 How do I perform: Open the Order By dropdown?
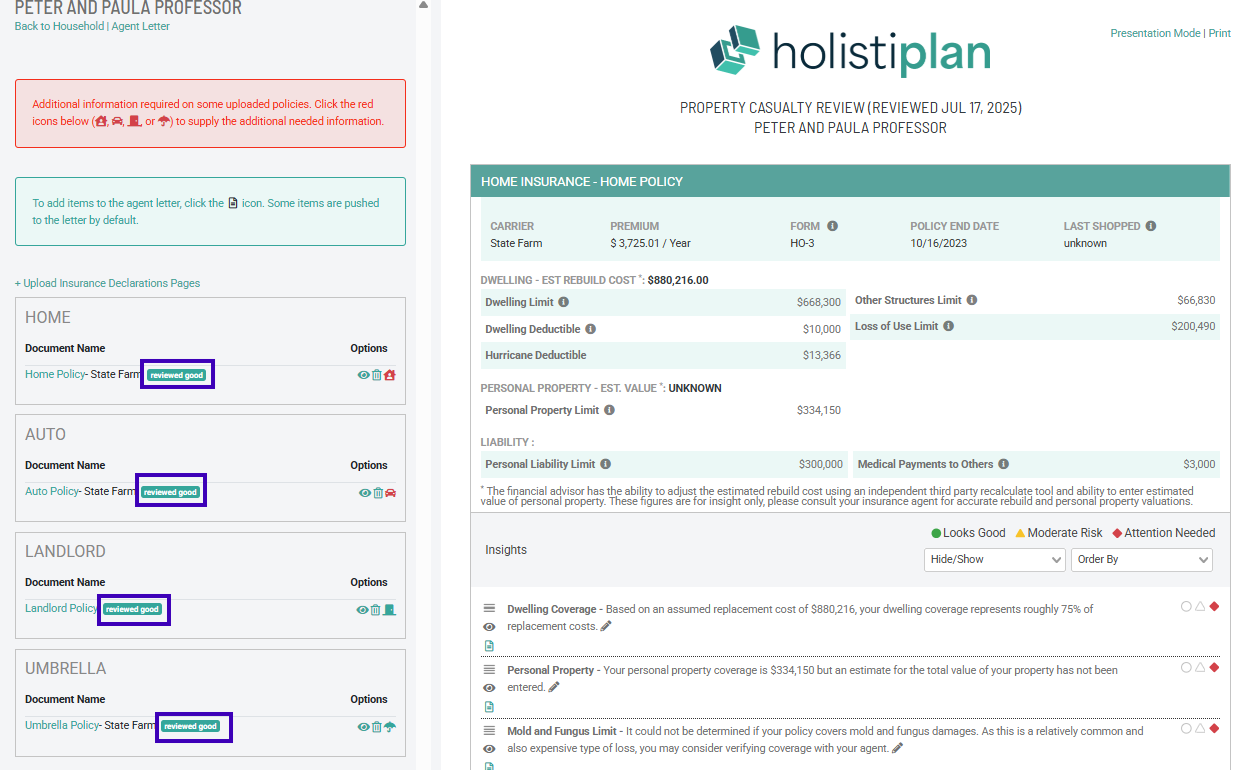point(1141,560)
